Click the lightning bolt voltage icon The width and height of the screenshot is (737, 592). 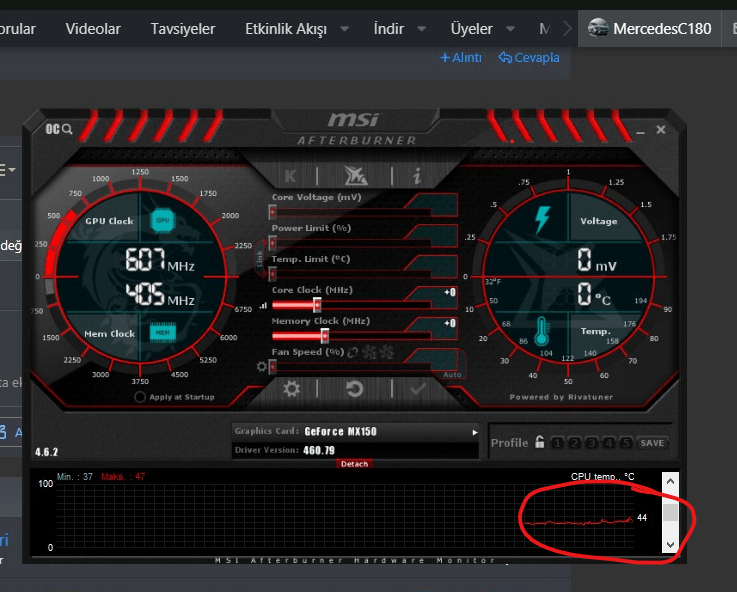542,219
